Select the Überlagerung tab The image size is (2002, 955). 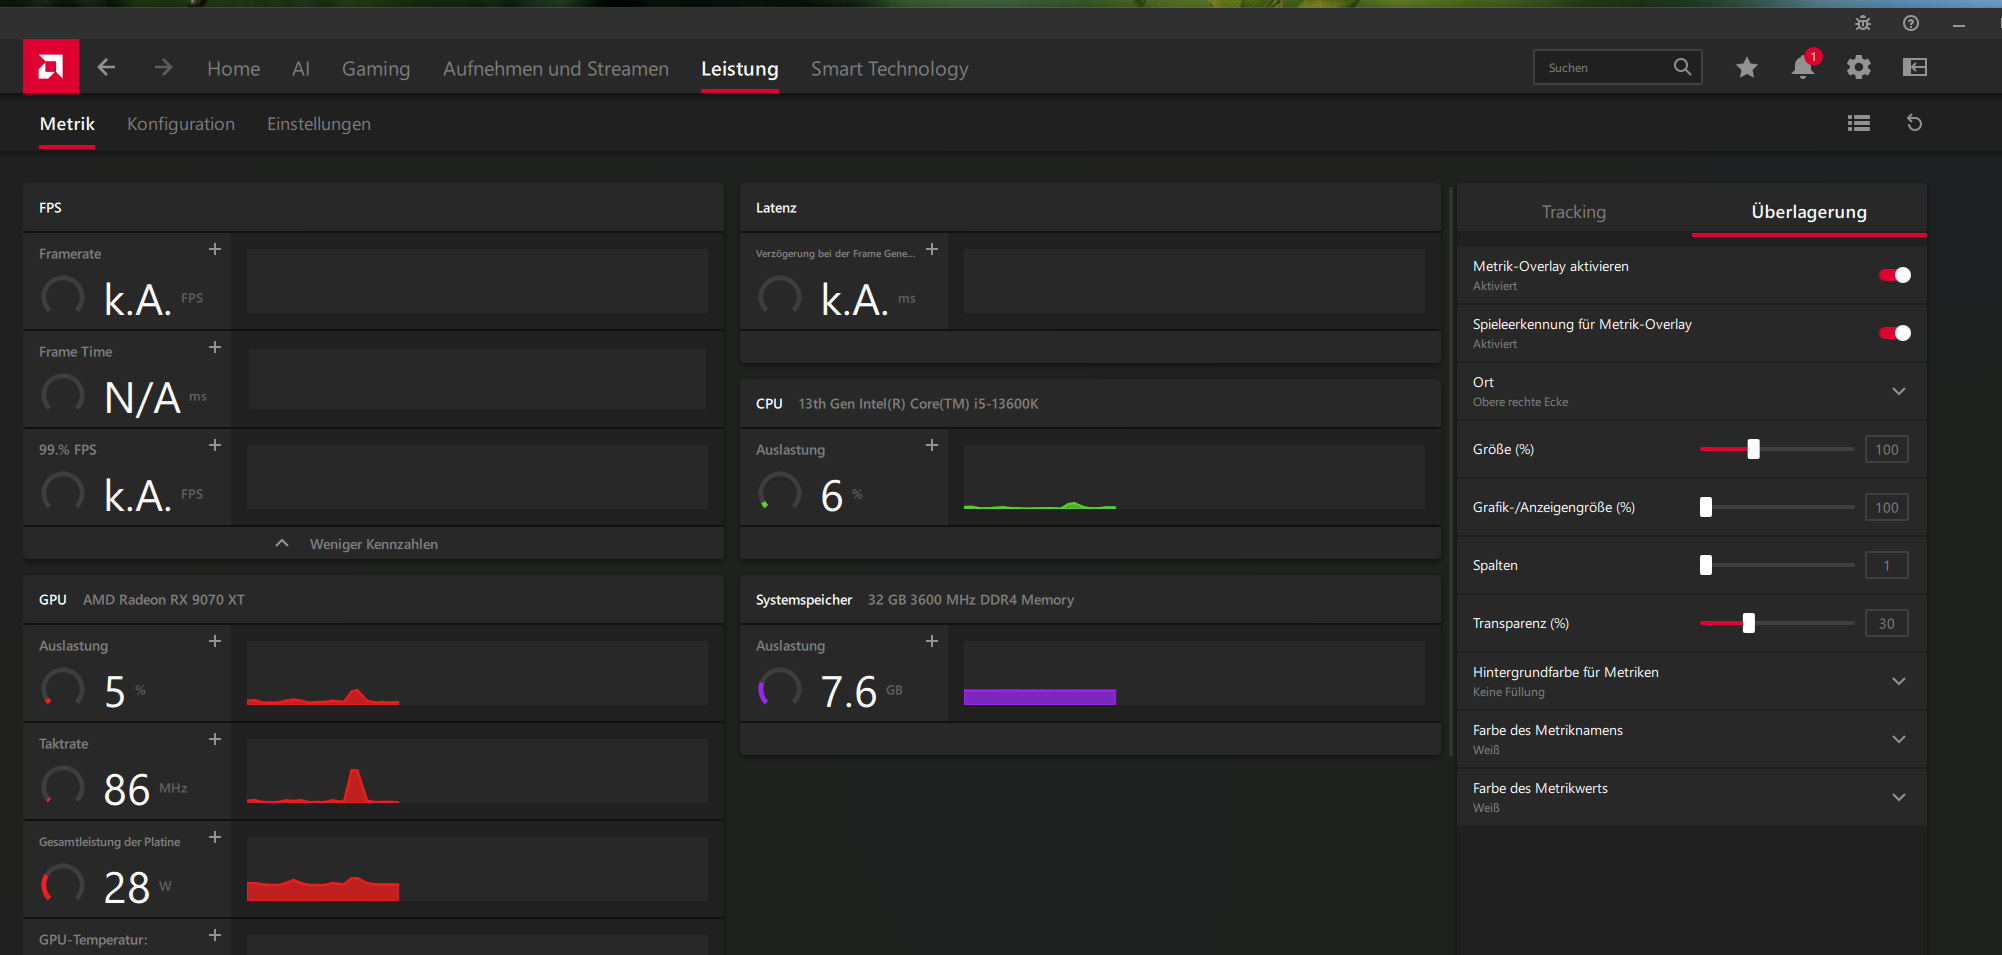[1809, 212]
